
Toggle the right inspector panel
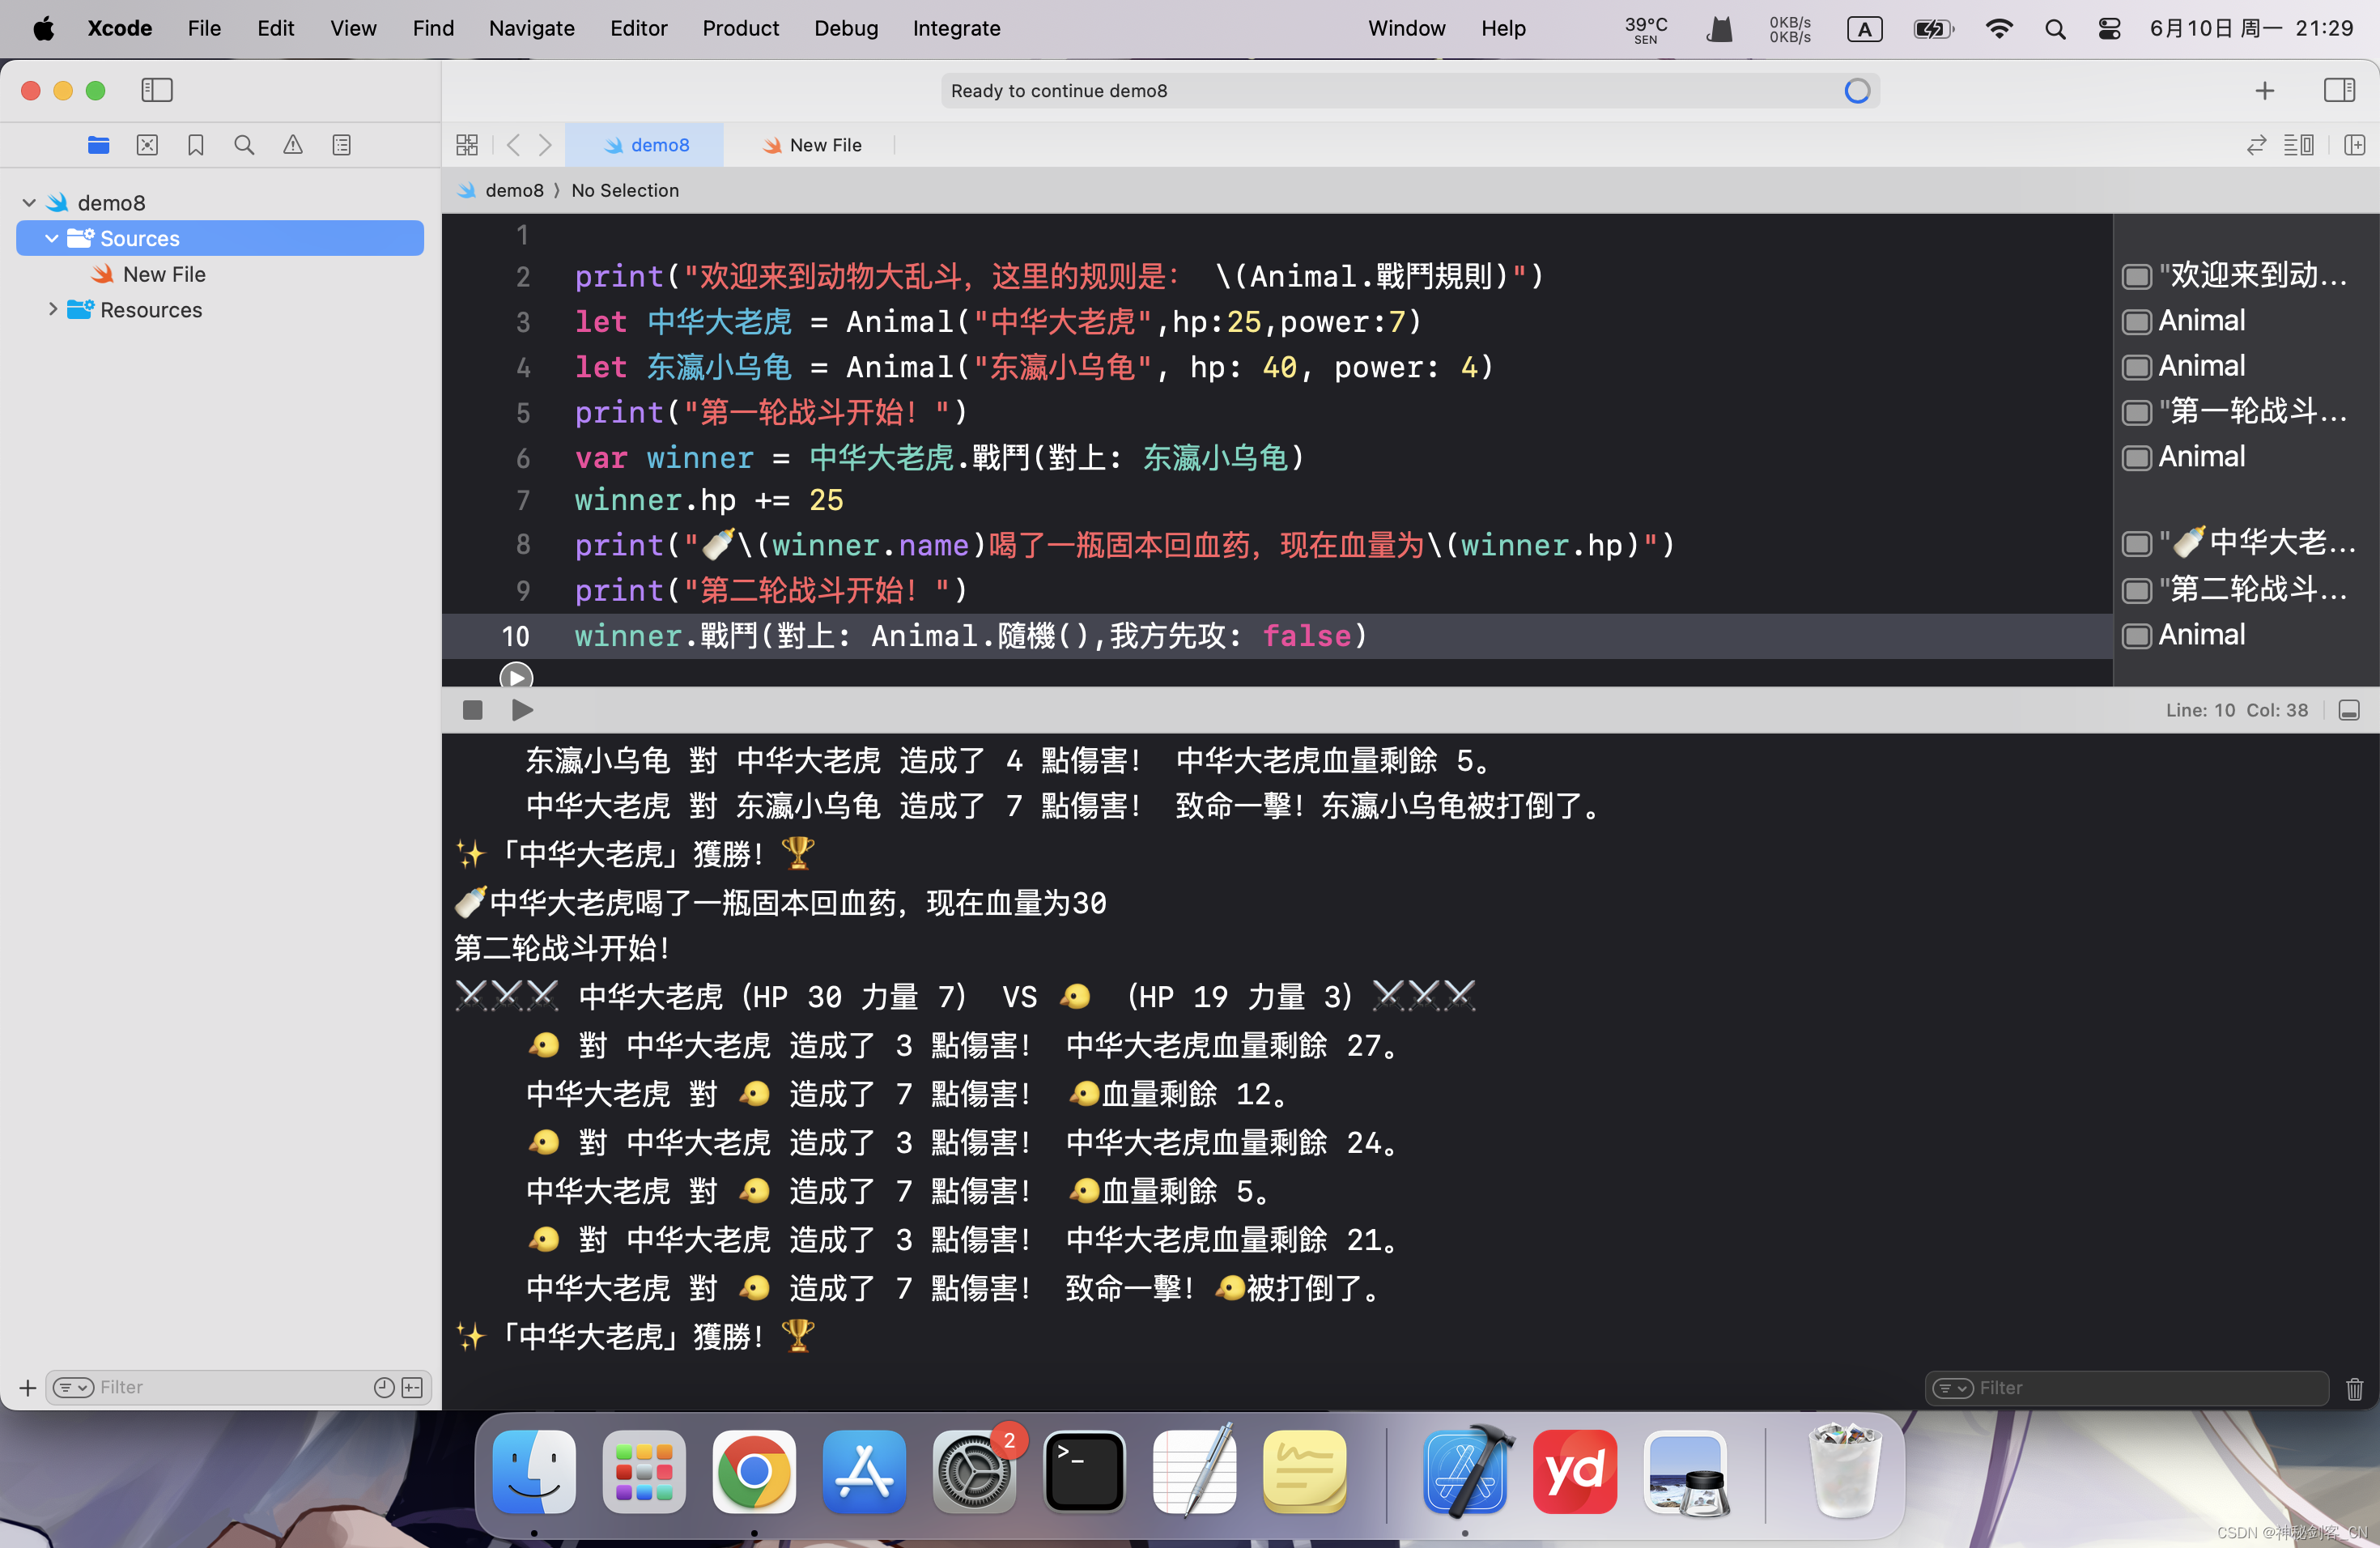tap(2339, 90)
